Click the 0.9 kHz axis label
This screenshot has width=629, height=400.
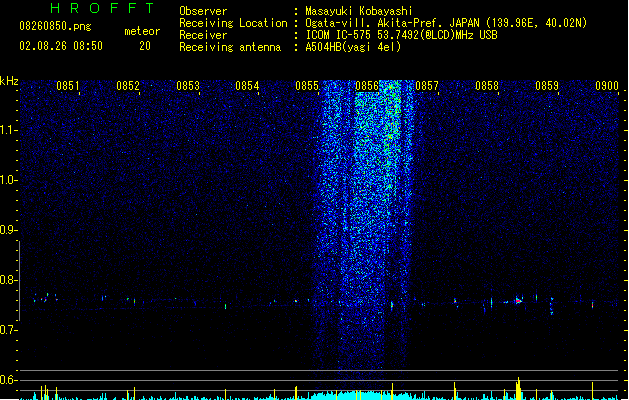click(x=8, y=230)
